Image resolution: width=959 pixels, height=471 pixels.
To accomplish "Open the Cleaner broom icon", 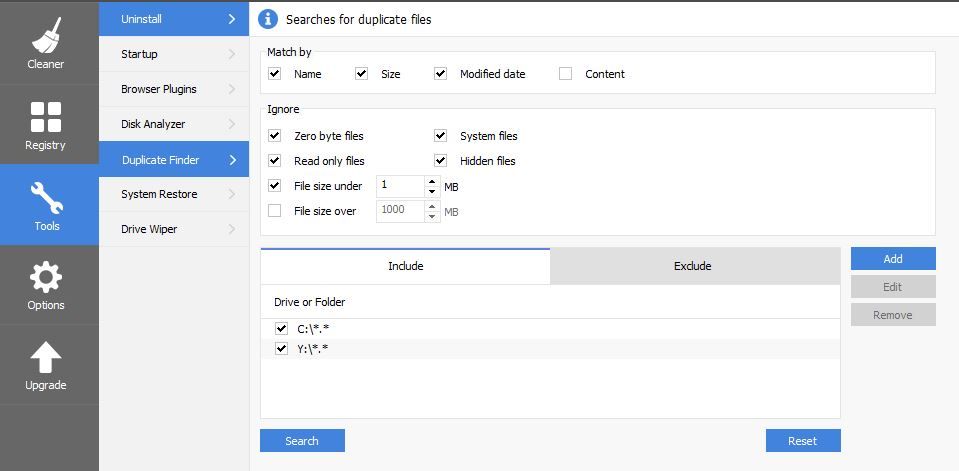I will point(46,35).
